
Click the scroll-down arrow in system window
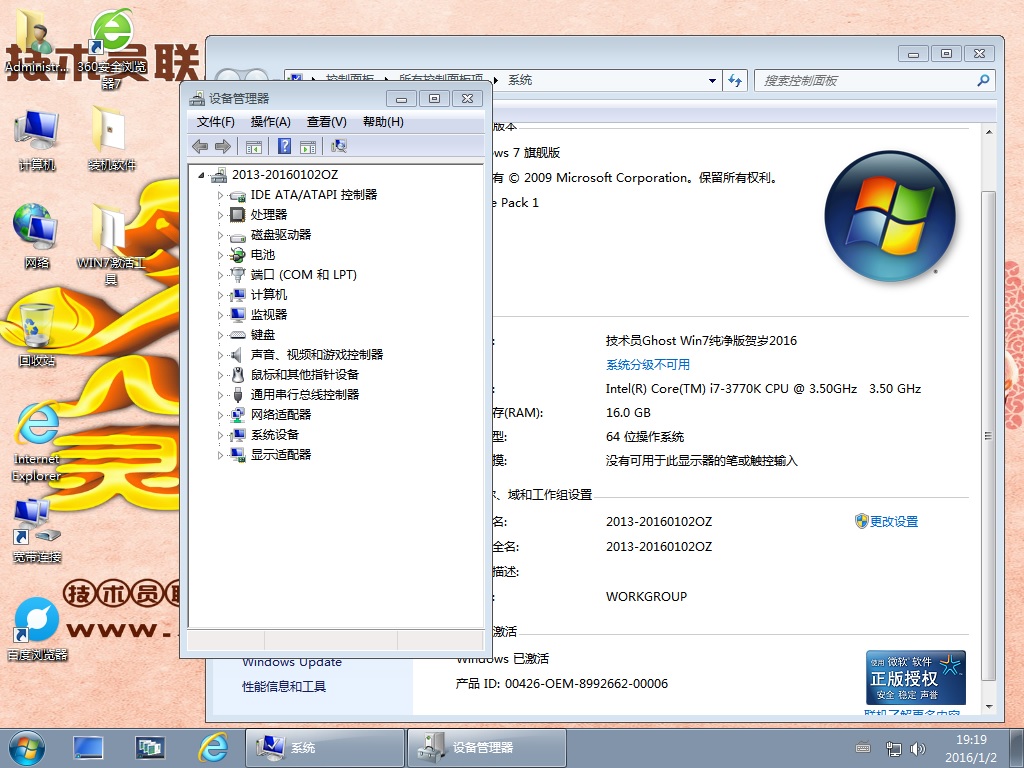989,707
